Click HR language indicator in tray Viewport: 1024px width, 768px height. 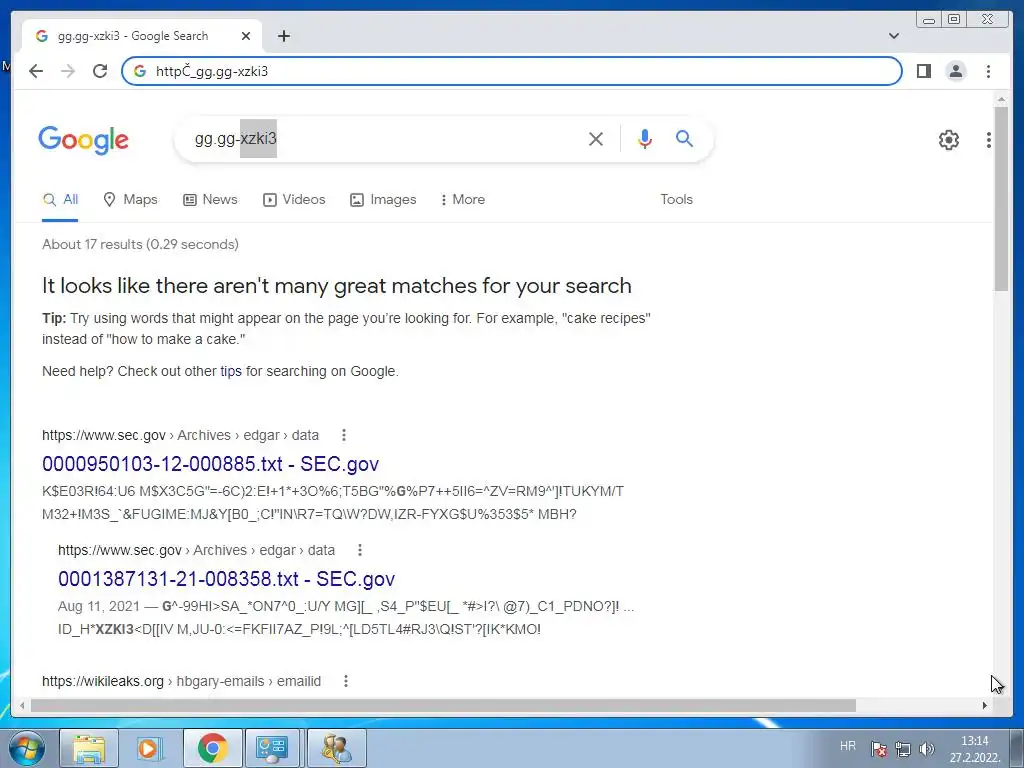point(848,746)
